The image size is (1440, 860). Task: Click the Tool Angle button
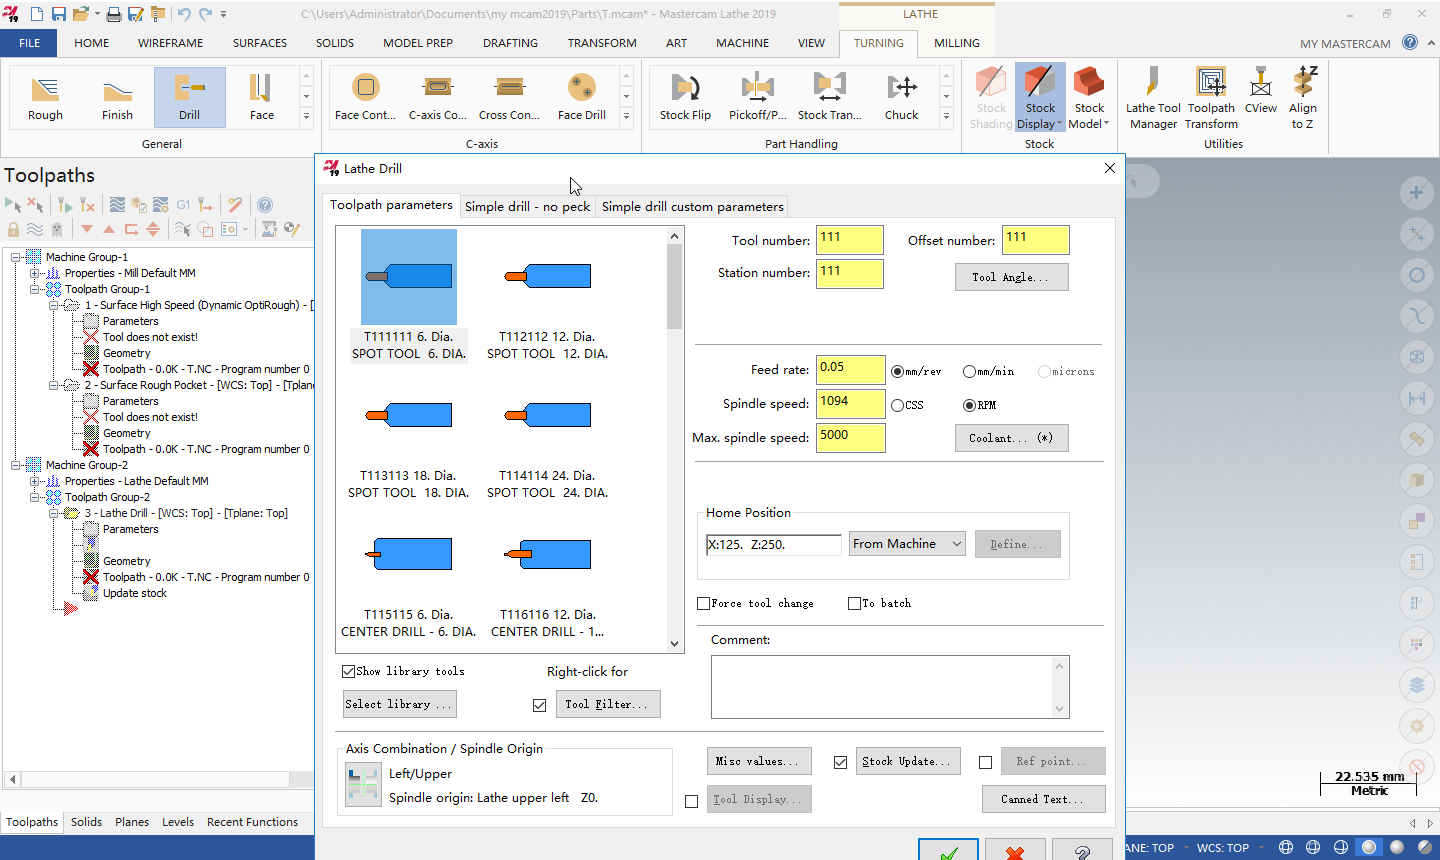(1011, 277)
